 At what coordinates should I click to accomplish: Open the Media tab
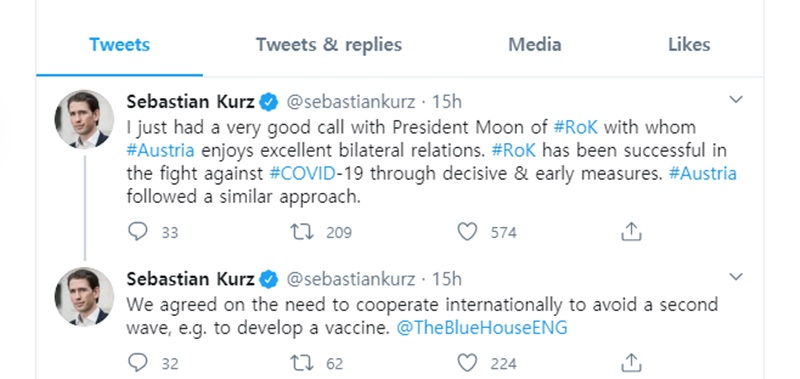pyautogui.click(x=535, y=45)
